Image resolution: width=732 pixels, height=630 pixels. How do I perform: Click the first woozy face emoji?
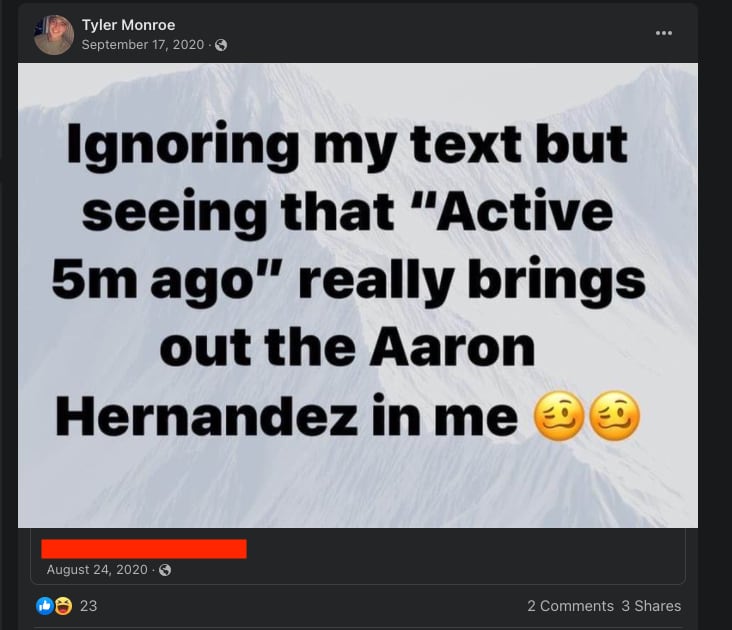559,416
